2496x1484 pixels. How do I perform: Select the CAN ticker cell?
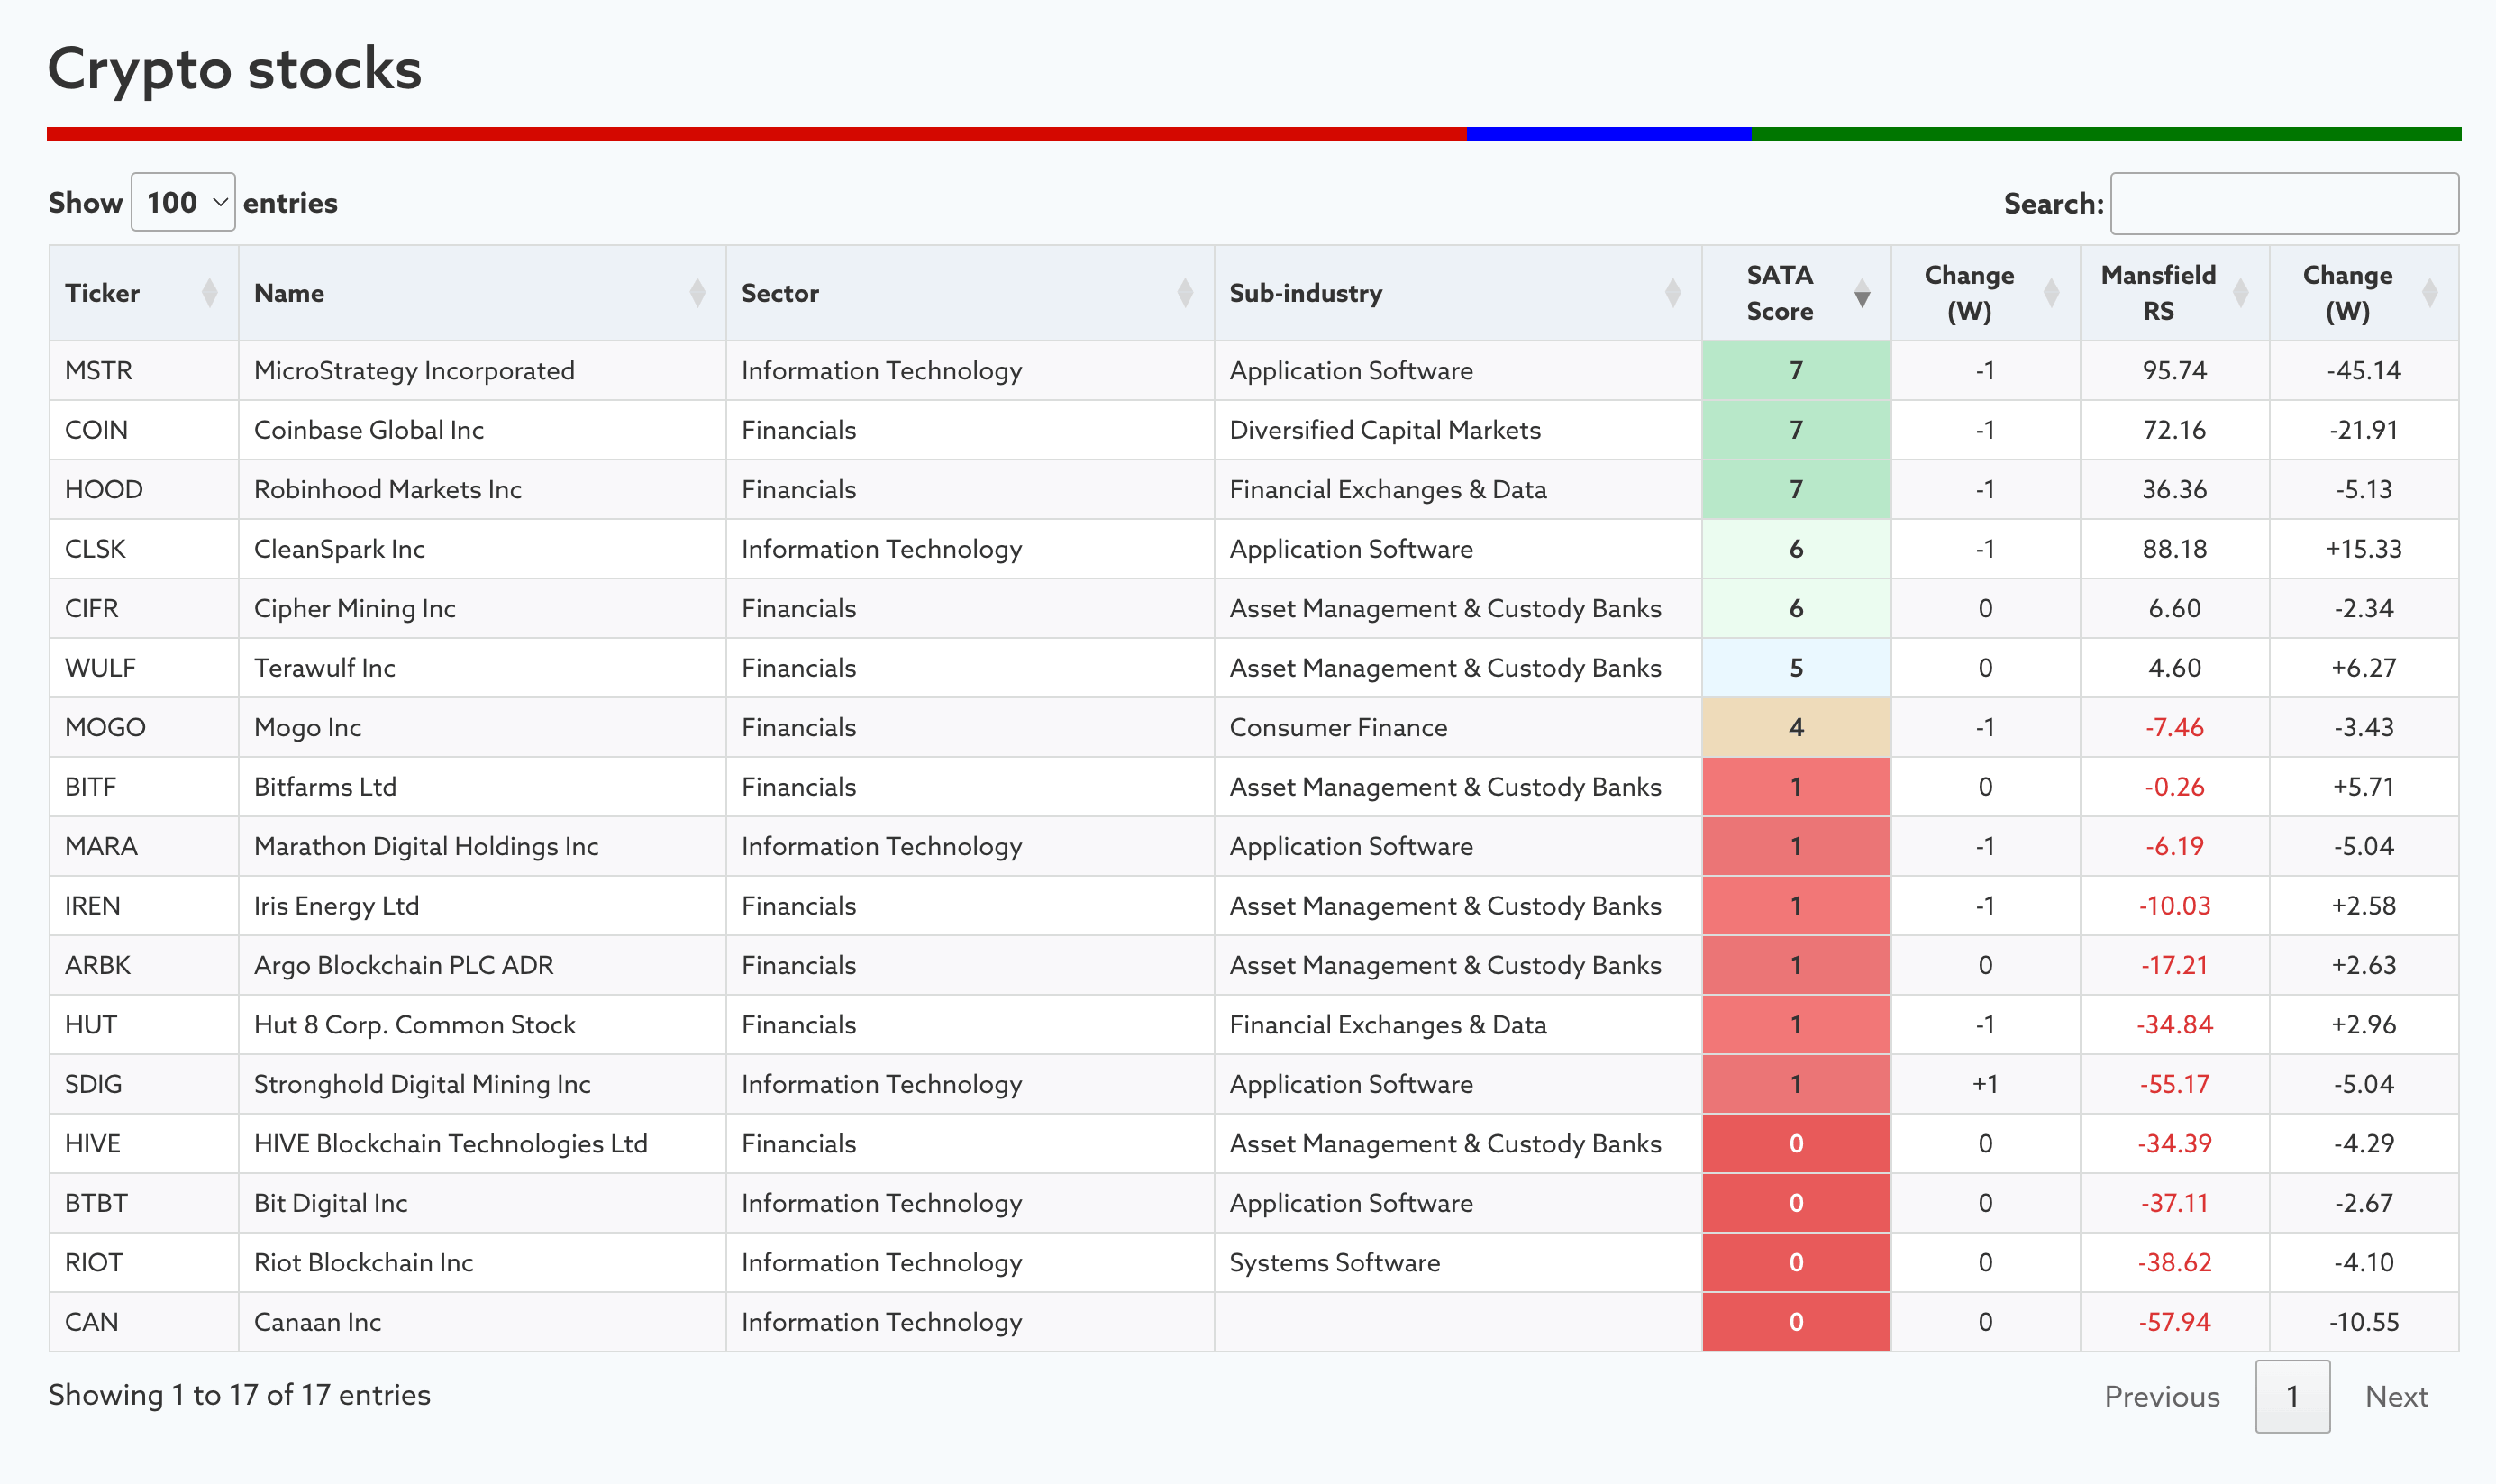pos(143,1323)
